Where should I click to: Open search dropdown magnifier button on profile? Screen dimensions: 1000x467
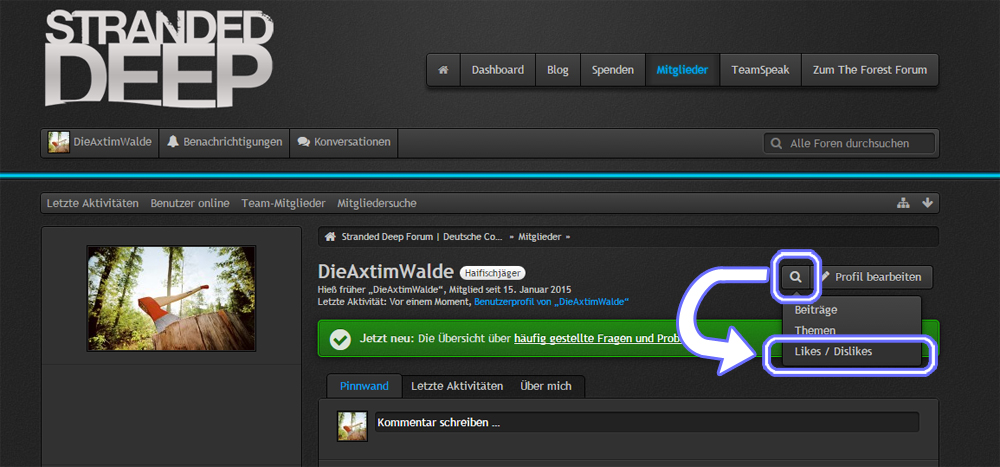pos(796,276)
